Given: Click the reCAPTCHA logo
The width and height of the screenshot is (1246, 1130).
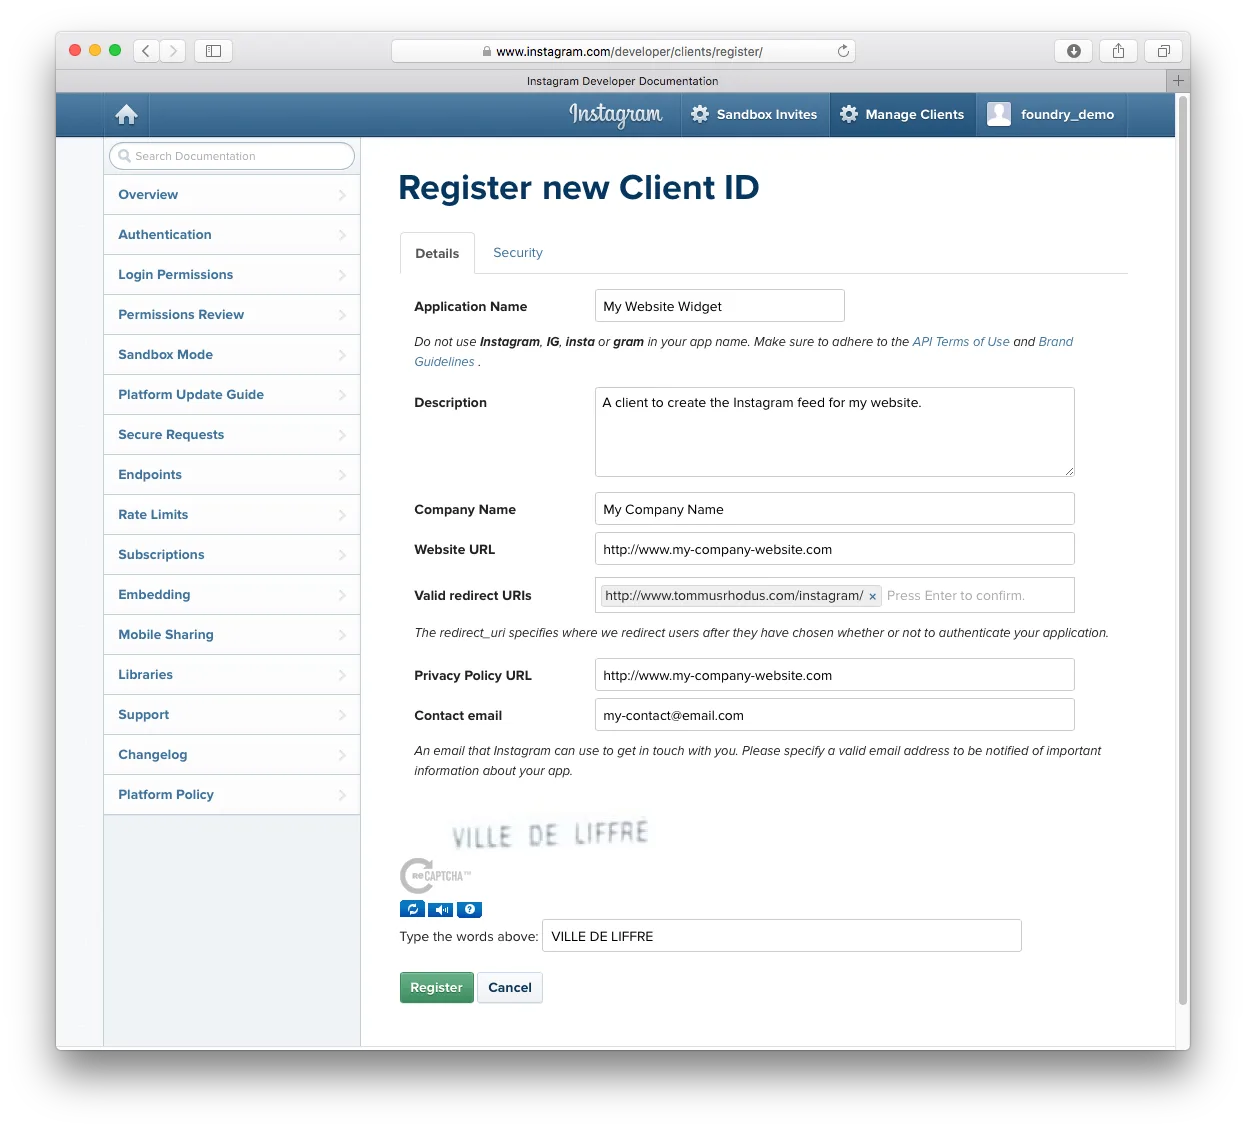Looking at the screenshot, I should point(435,876).
